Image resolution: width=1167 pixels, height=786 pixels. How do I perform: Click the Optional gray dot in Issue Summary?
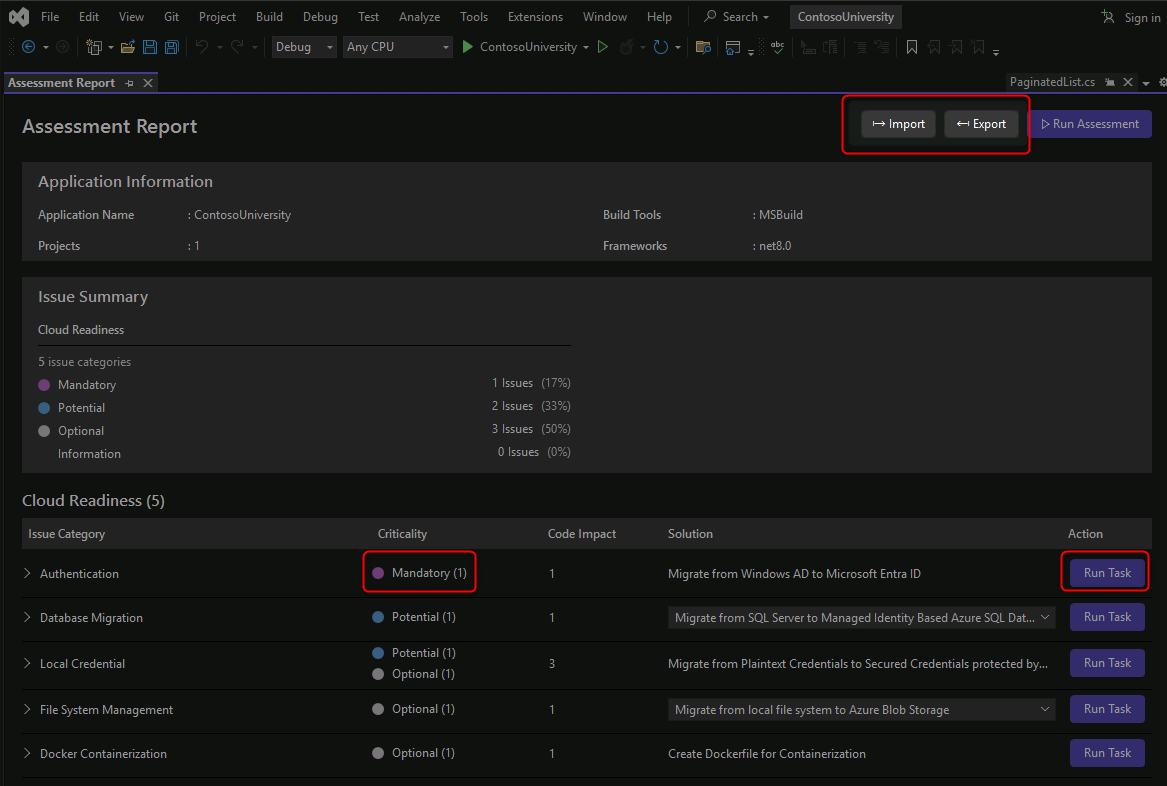pyautogui.click(x=44, y=431)
